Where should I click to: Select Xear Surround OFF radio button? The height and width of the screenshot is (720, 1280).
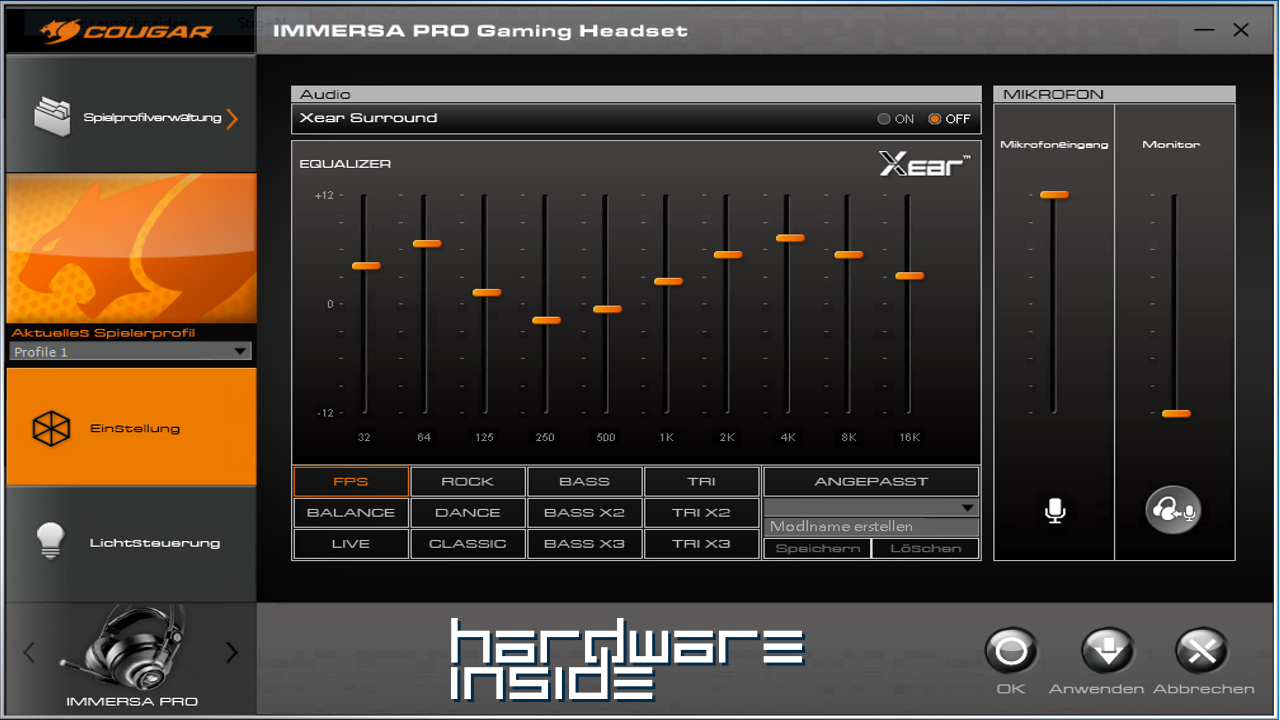[x=935, y=119]
